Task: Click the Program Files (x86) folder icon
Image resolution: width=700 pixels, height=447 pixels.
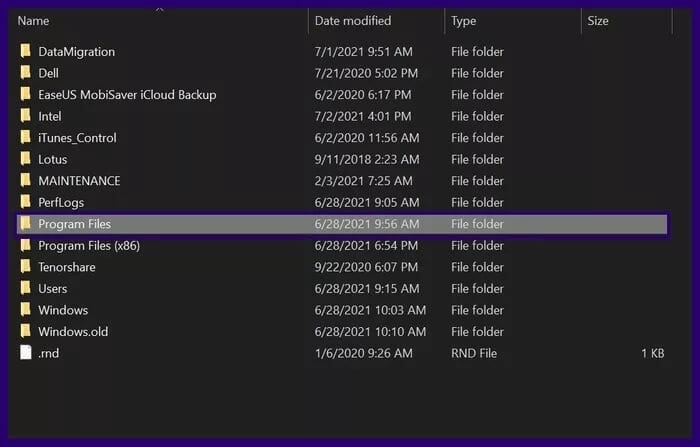Action: (x=26, y=245)
